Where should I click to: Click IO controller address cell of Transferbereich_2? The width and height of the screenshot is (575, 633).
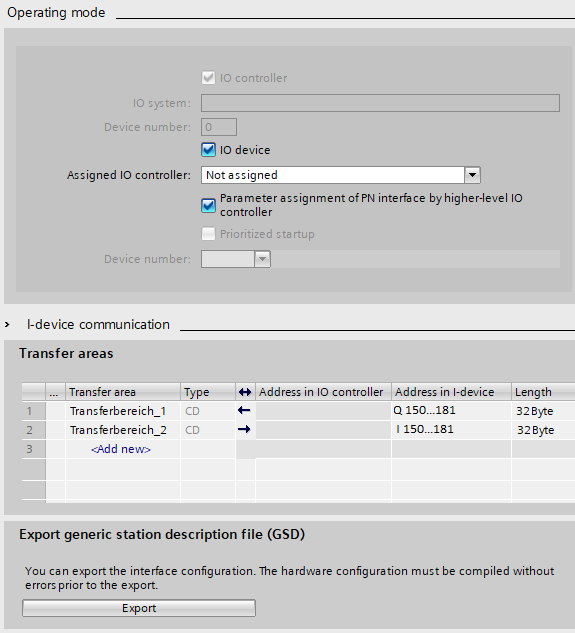(323, 430)
